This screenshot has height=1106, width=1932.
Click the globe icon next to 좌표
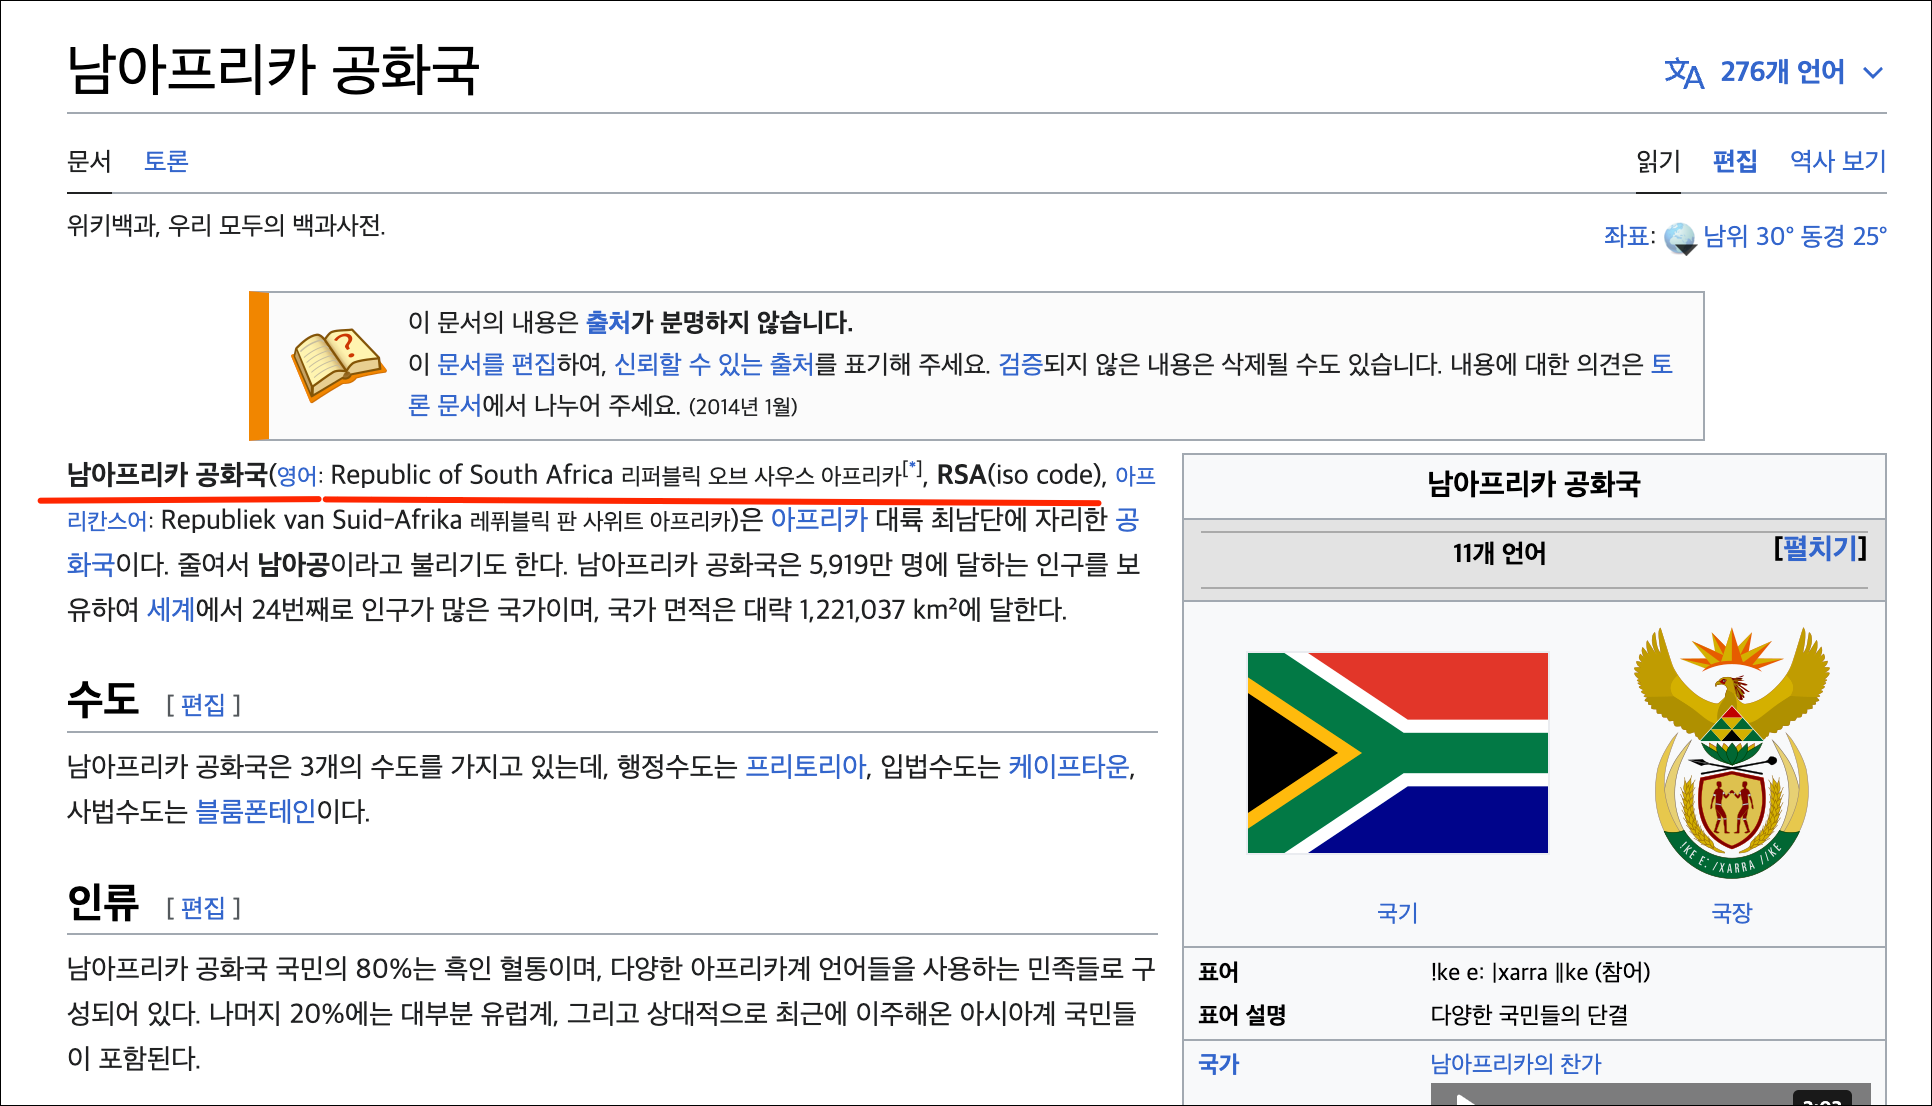coord(1680,238)
